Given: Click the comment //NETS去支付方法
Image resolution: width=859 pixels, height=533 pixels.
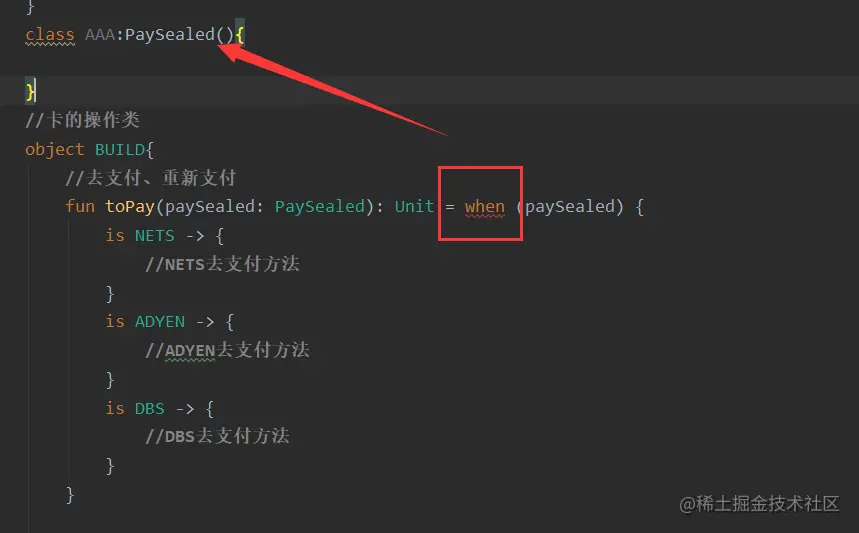Looking at the screenshot, I should (222, 264).
